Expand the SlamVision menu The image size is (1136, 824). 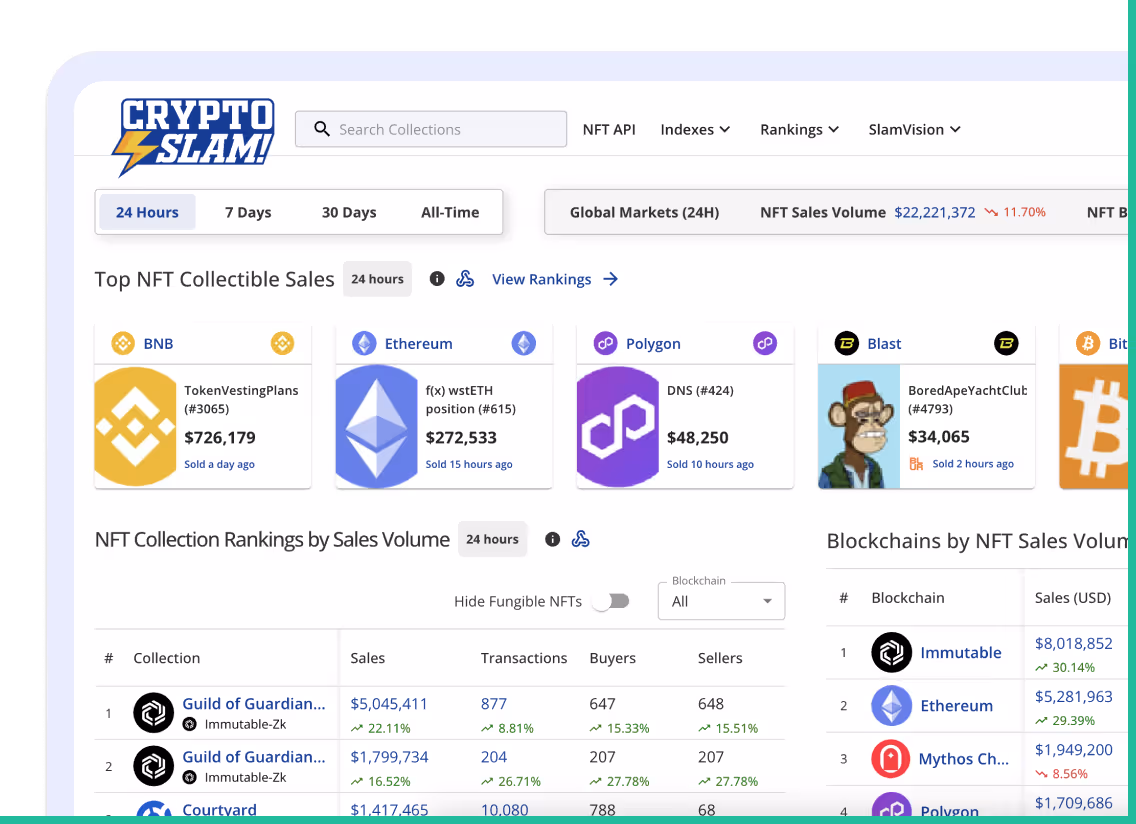(x=914, y=129)
